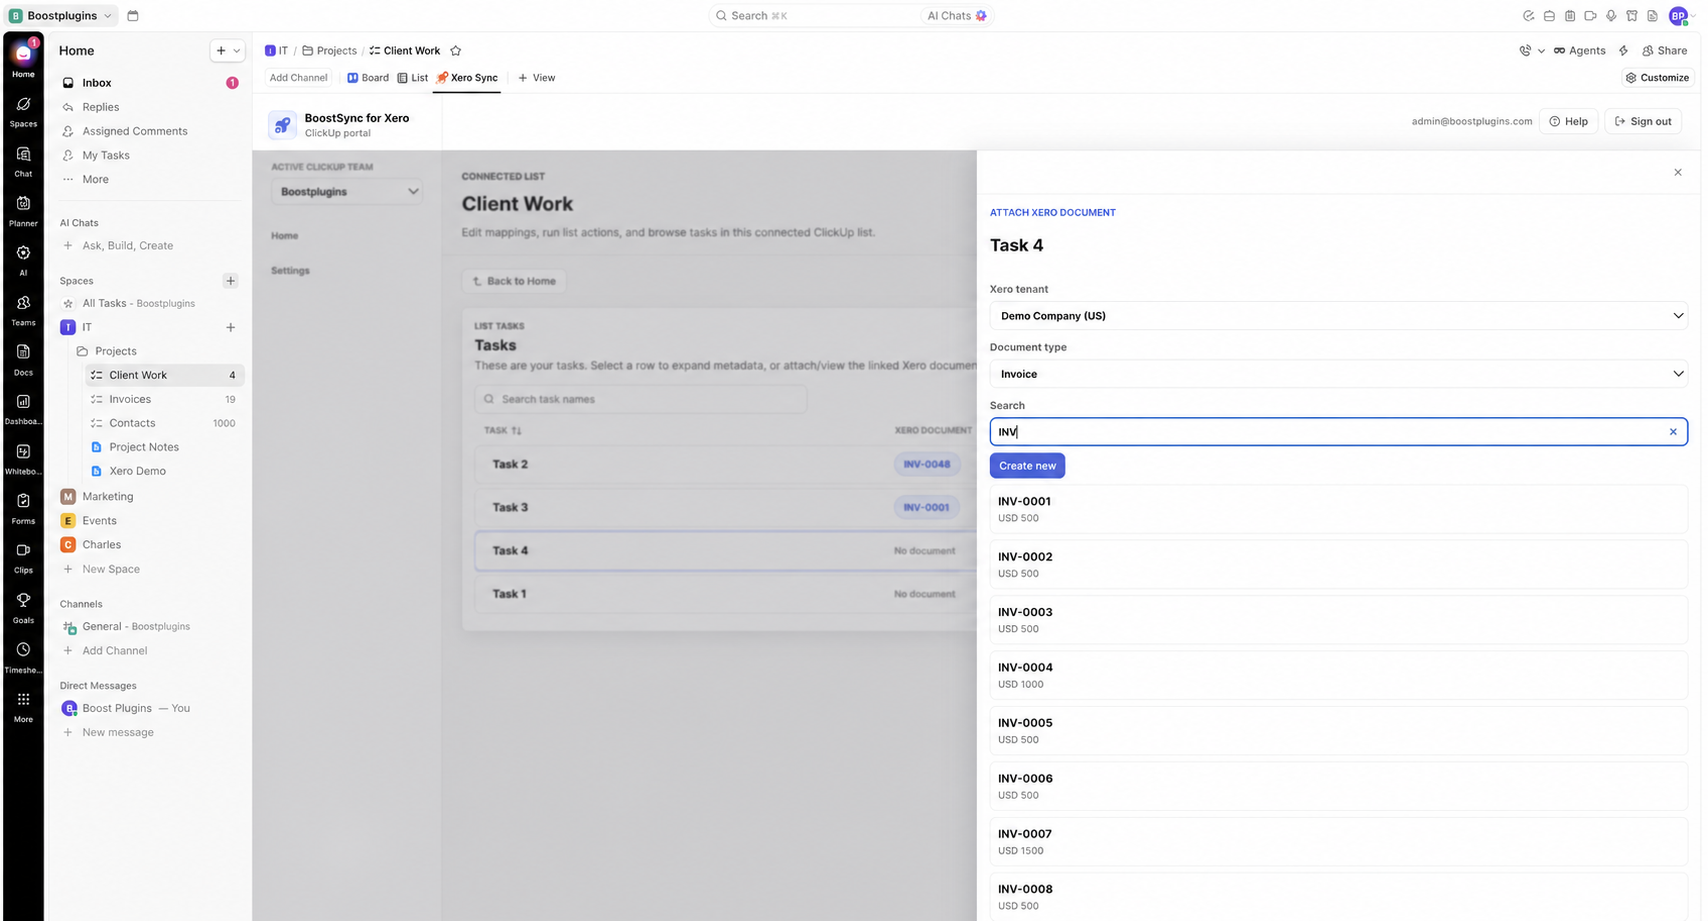Open Teams in the left rail

pyautogui.click(x=23, y=309)
